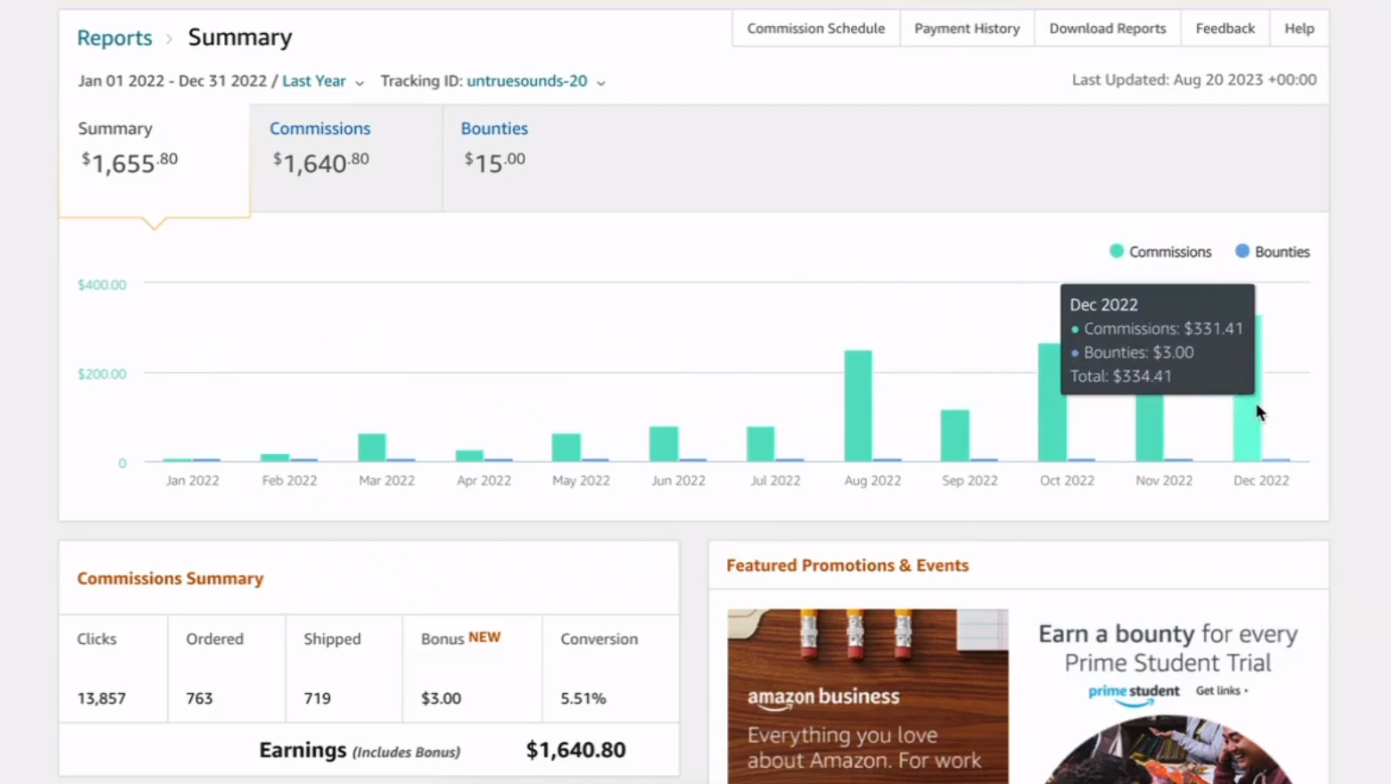Click the May 2022 commissions bar
Viewport: 1391px width, 784px height.
(566, 447)
